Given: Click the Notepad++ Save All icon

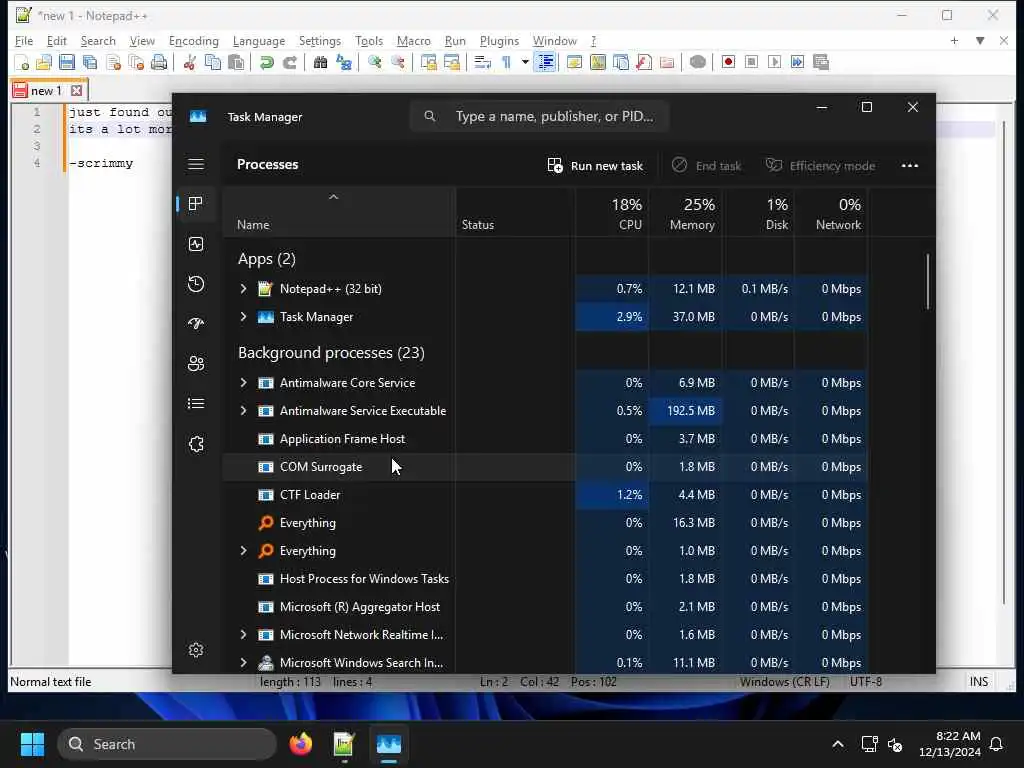Looking at the screenshot, I should 90,62.
